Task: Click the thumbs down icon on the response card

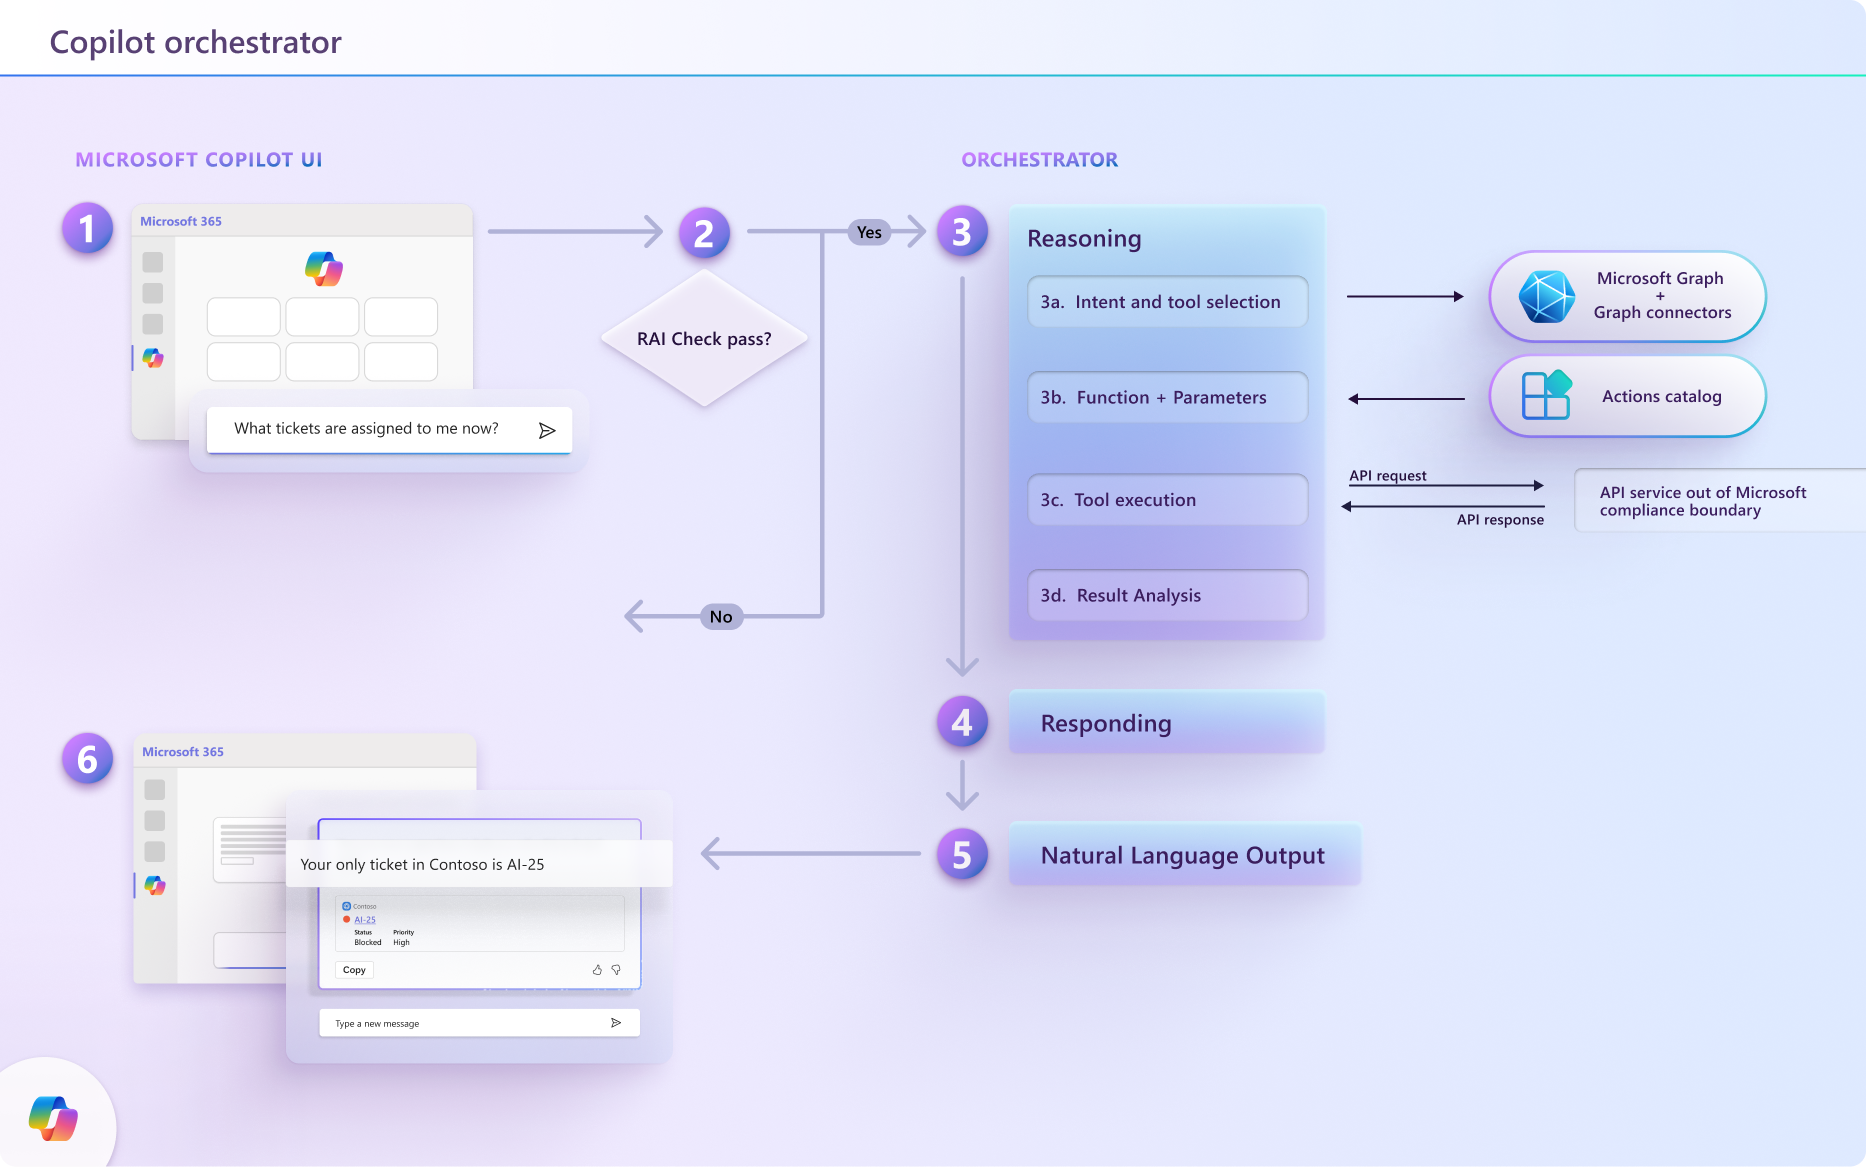Action: (x=616, y=970)
